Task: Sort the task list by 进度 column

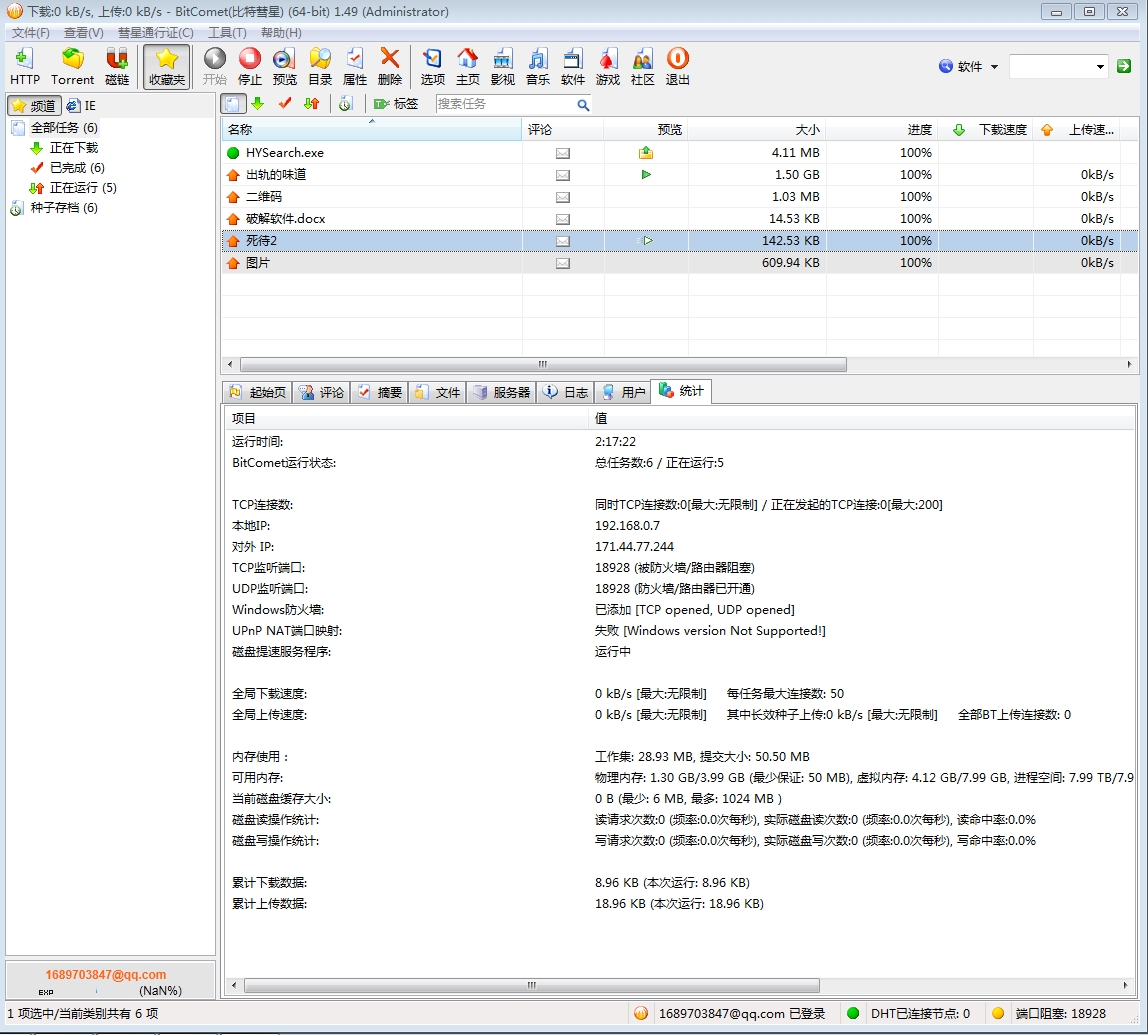Action: tap(882, 130)
